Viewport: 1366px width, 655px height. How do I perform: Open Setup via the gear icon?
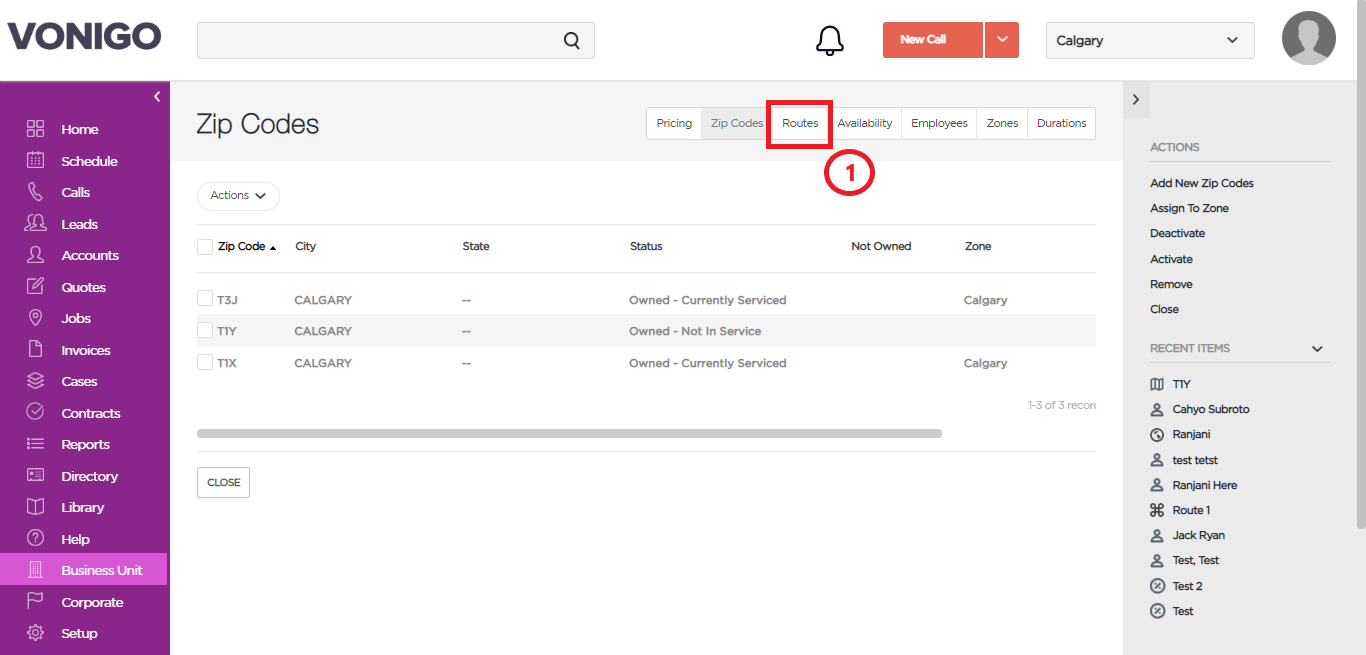36,633
